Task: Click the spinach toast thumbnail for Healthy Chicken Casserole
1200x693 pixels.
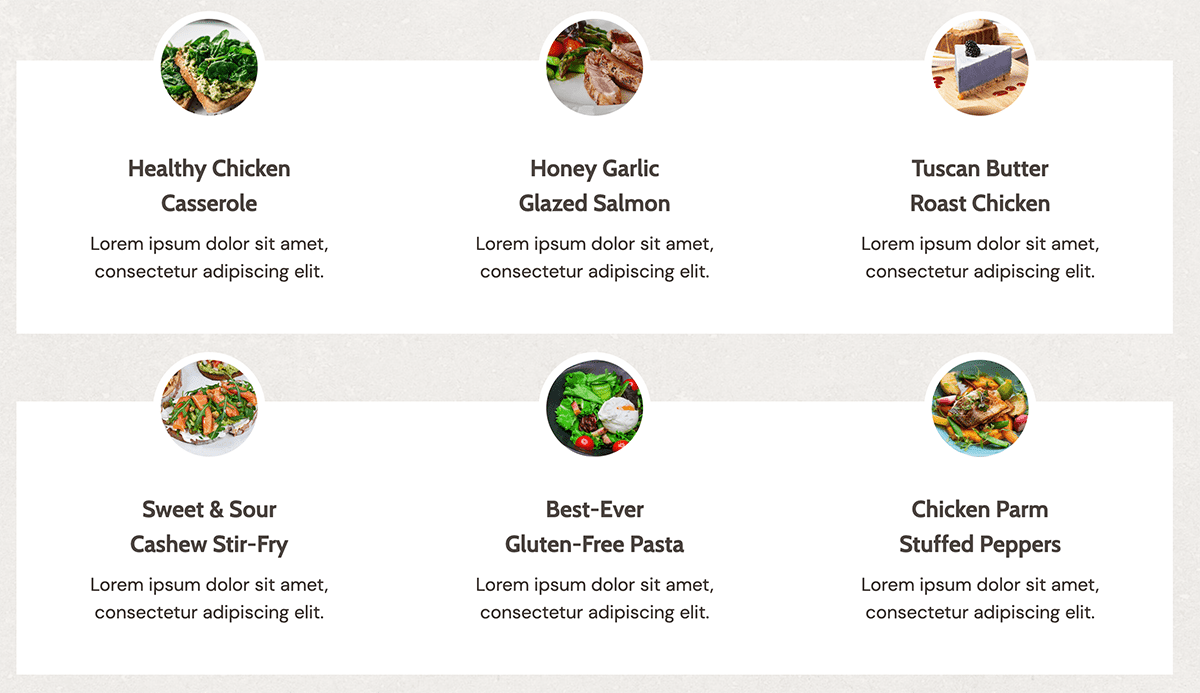Action: point(209,67)
